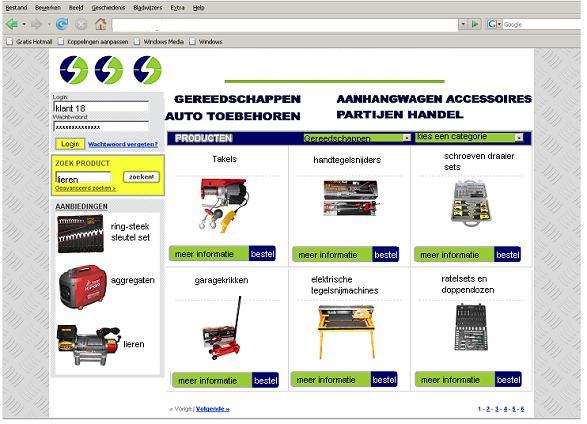Follow the 'Wachtwoord vergeten?' link
This screenshot has width=587, height=424.
click(123, 144)
